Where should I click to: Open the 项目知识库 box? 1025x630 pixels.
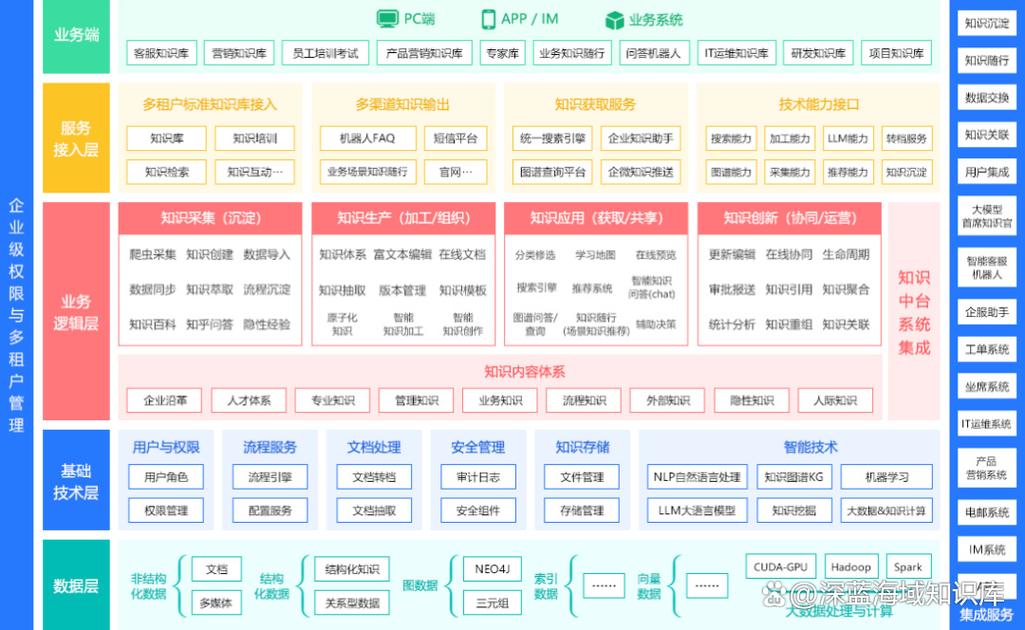click(896, 54)
